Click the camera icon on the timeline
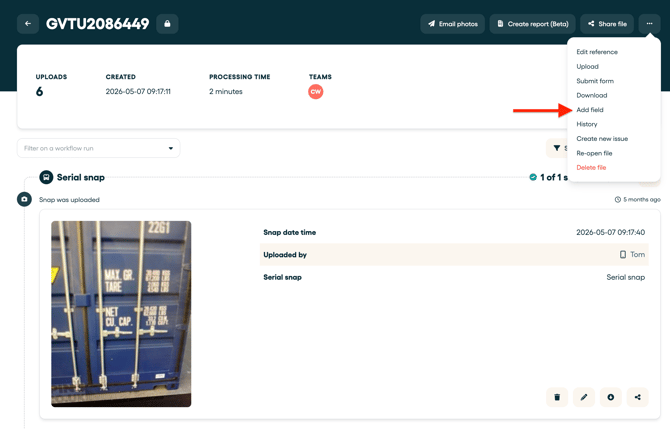Viewport: 670px width, 429px height. pyautogui.click(x=24, y=199)
